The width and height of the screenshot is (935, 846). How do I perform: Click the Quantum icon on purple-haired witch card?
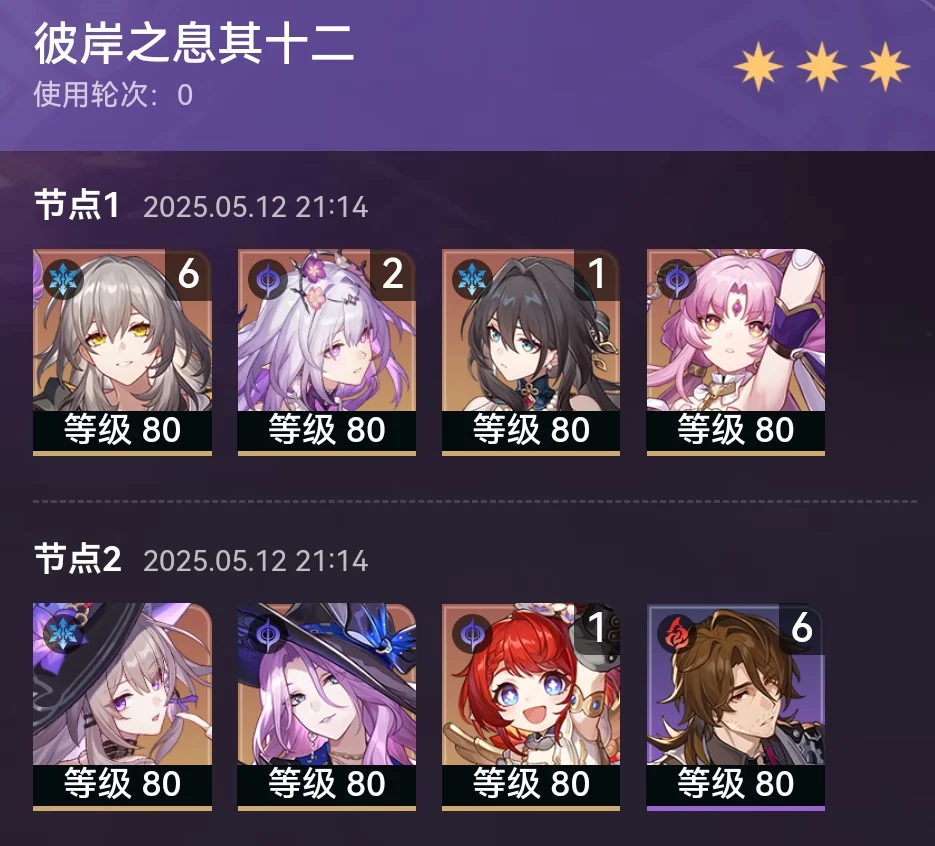pyautogui.click(x=268, y=633)
